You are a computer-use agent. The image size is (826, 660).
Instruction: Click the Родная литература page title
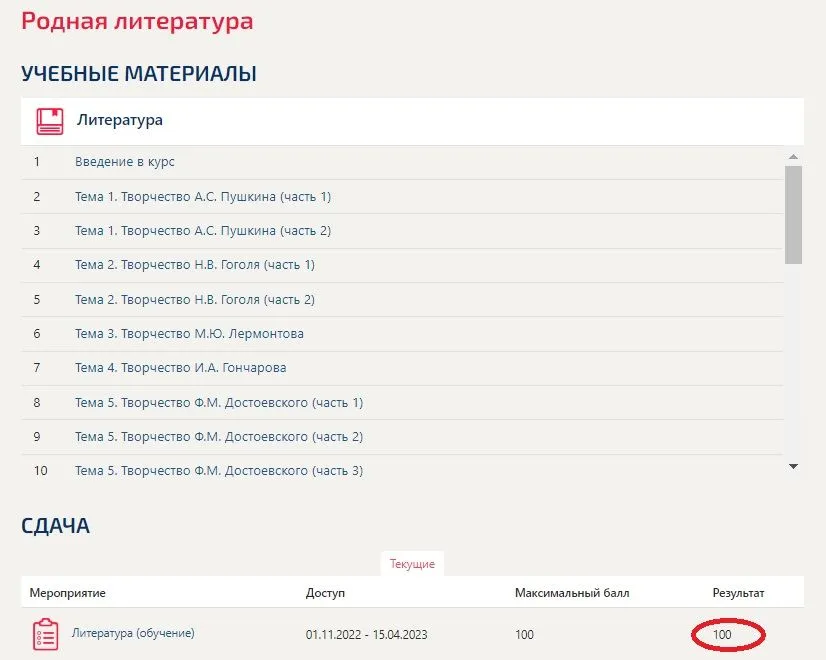tap(137, 22)
